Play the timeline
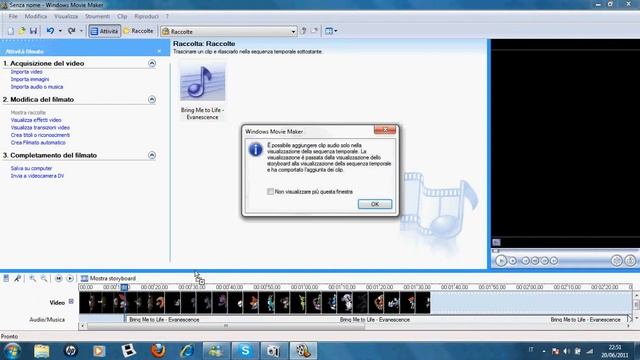640x360 pixels. (70, 278)
